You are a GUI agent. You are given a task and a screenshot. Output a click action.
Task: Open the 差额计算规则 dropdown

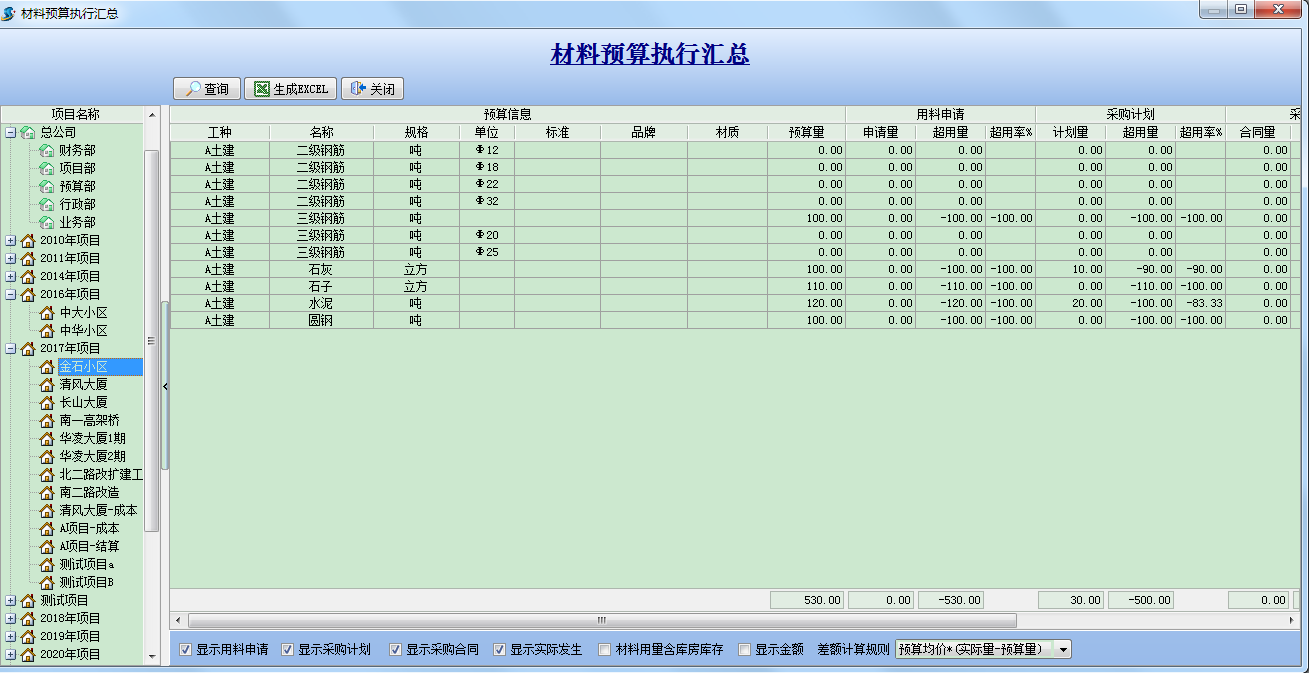pyautogui.click(x=1064, y=648)
